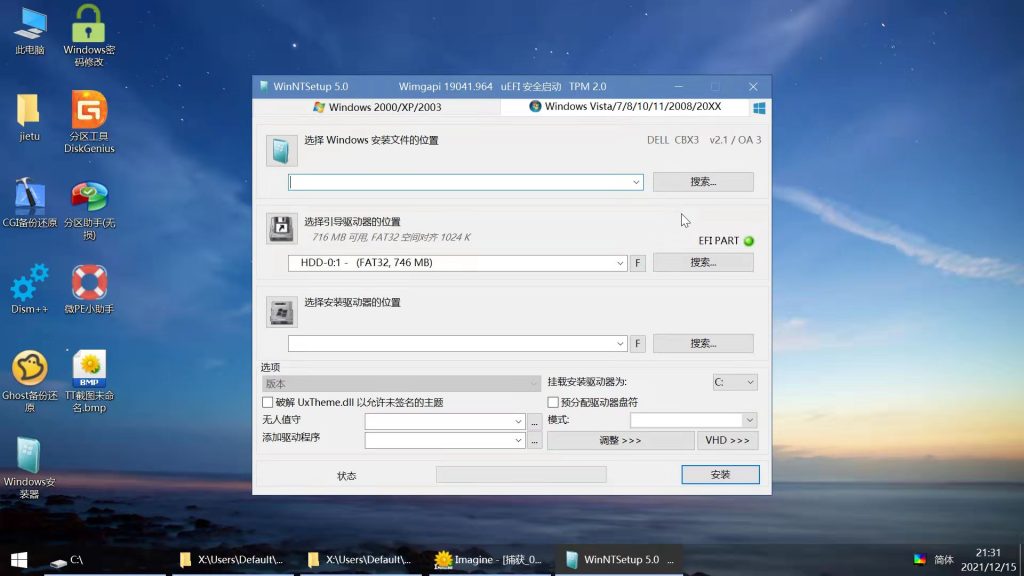
Task: Click the 简体 input method indicator
Action: click(x=944, y=560)
